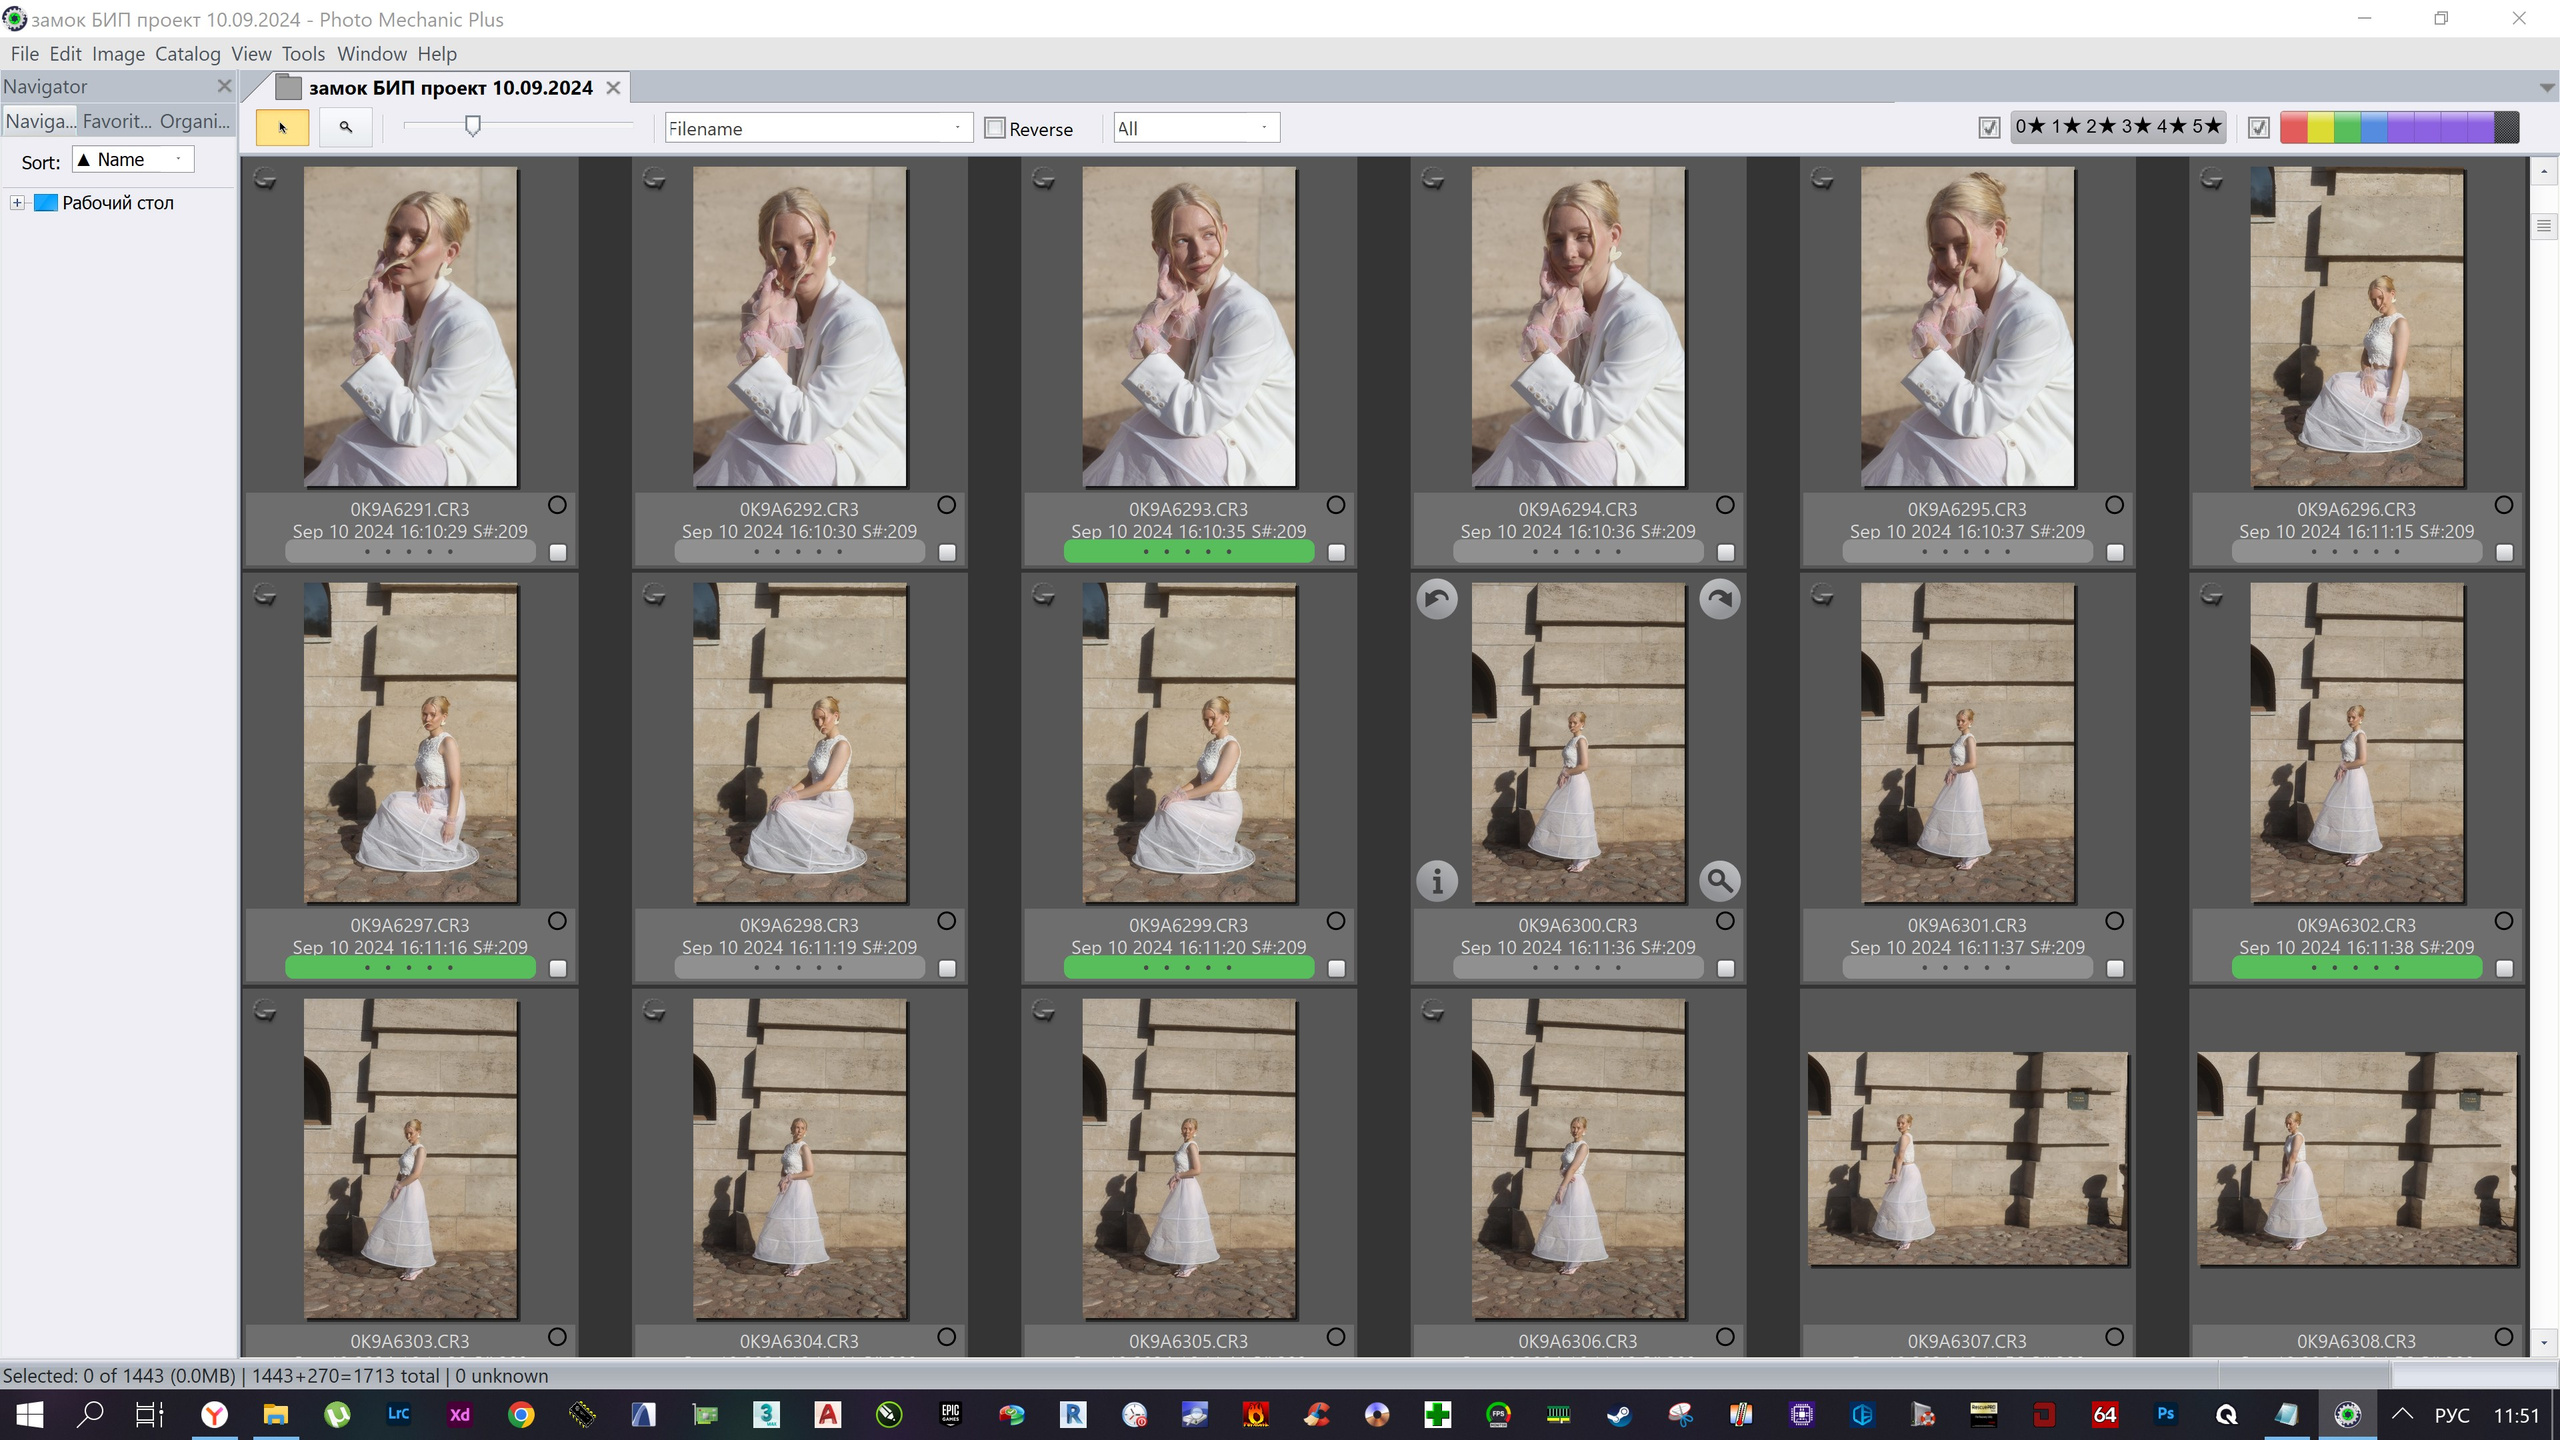Open Lightroom Classic from the taskbar
Image resolution: width=2560 pixels, height=1440 pixels.
[398, 1414]
